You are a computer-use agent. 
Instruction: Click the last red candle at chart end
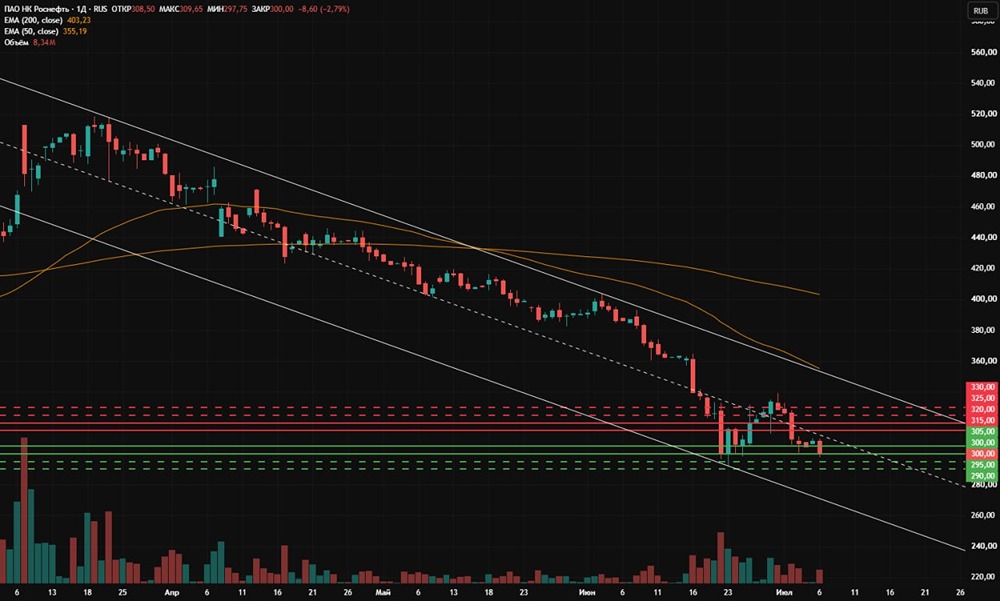pyautogui.click(x=820, y=447)
